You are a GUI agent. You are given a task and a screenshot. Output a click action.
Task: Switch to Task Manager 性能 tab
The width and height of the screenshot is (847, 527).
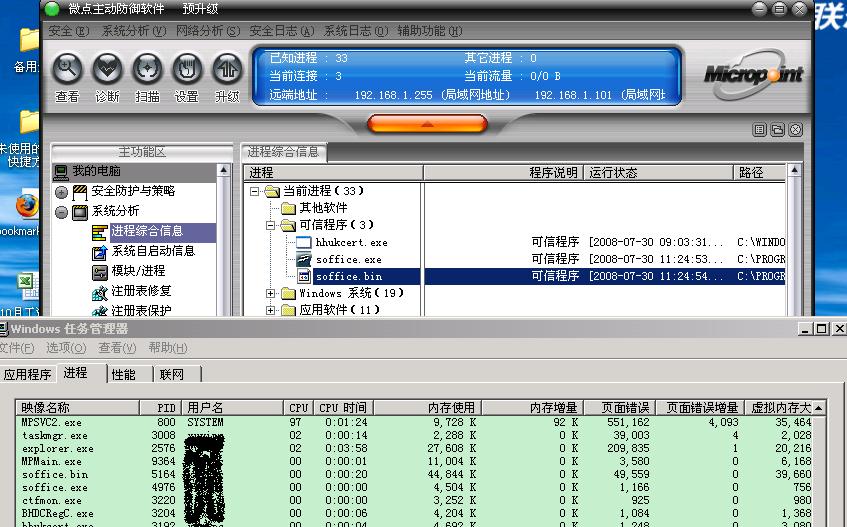[x=124, y=375]
